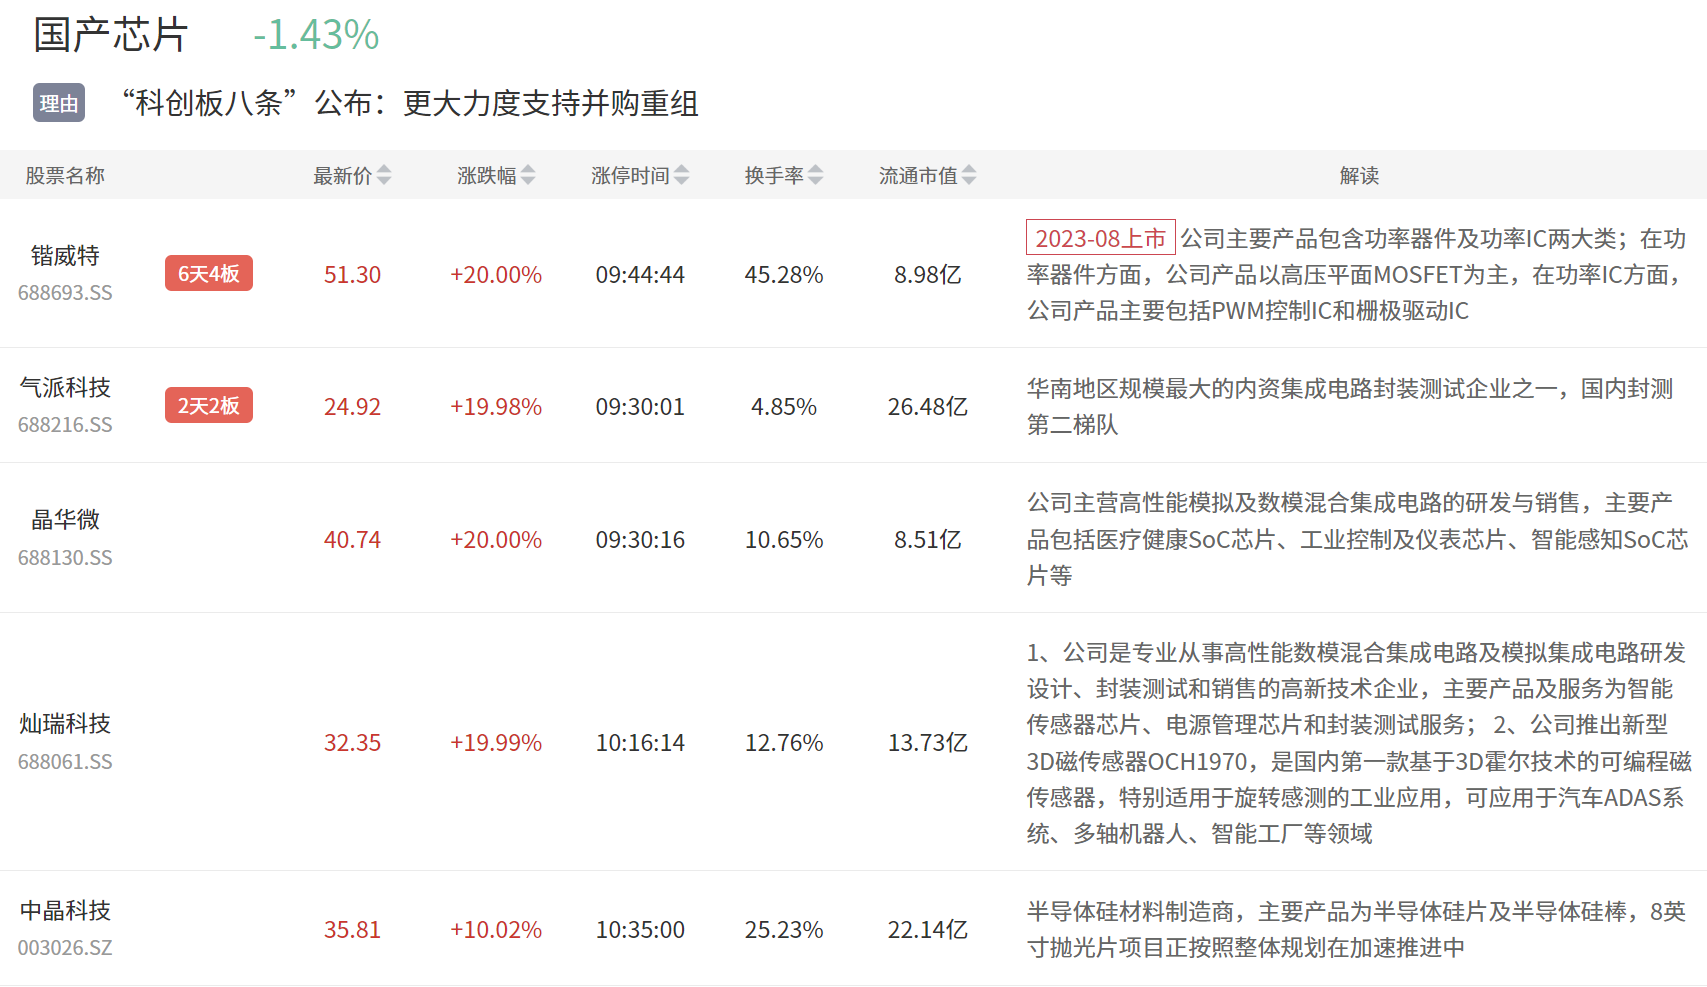Viewport: 1707px width, 987px height.
Task: Click the 2天2板 badge
Action: [209, 405]
